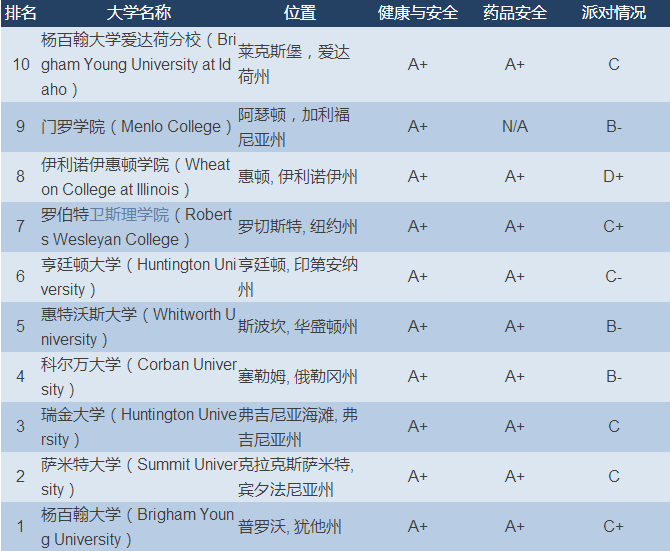Open the 卫斯理学院 hyperlink in row 7
Screen dimensions: 670x551
coord(129,214)
